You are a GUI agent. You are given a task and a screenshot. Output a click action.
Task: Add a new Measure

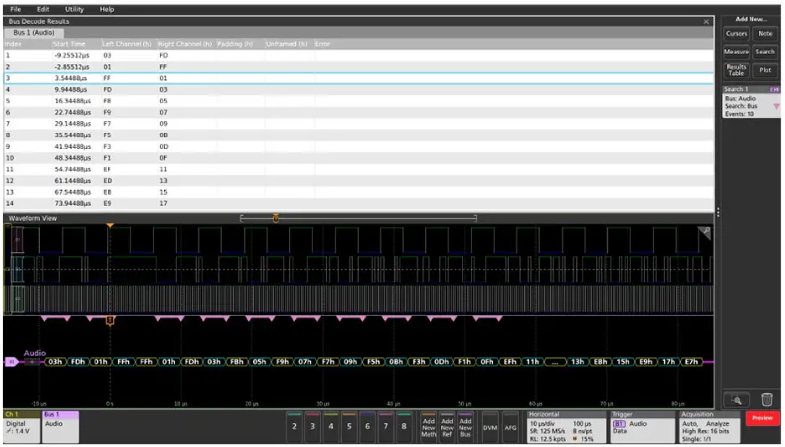click(x=736, y=52)
